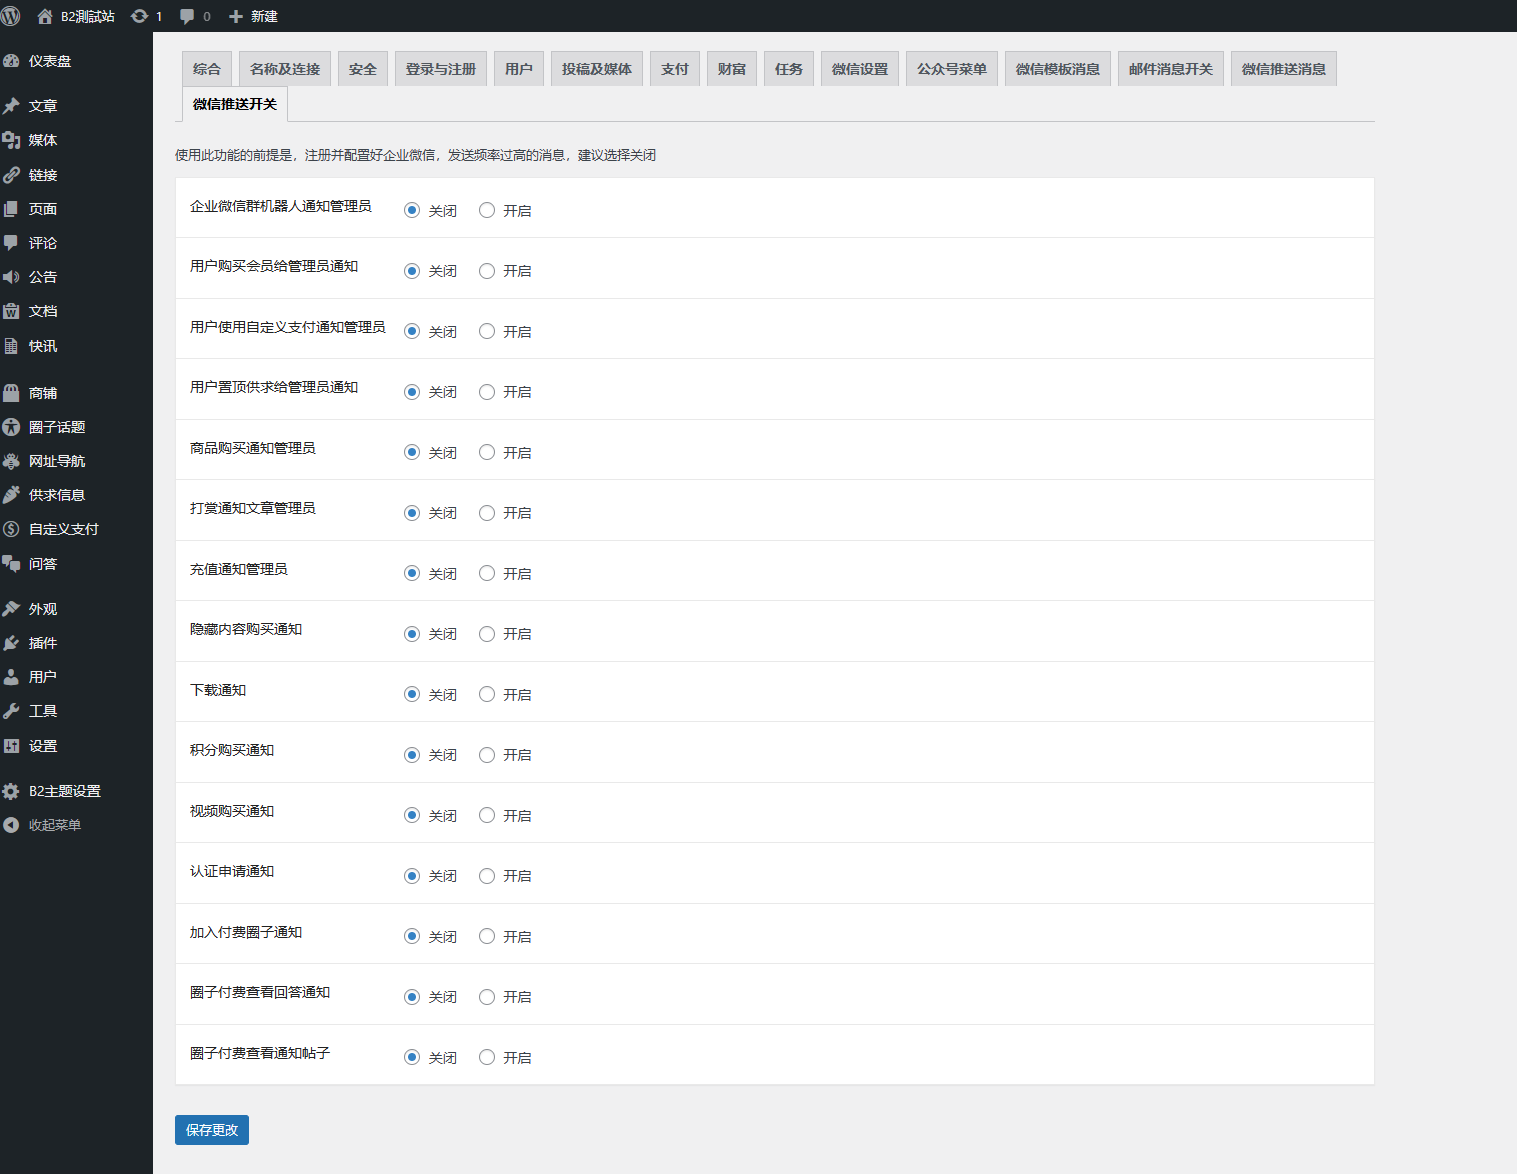Image resolution: width=1517 pixels, height=1174 pixels.
Task: Switch to the 支付 tab
Action: click(x=674, y=68)
